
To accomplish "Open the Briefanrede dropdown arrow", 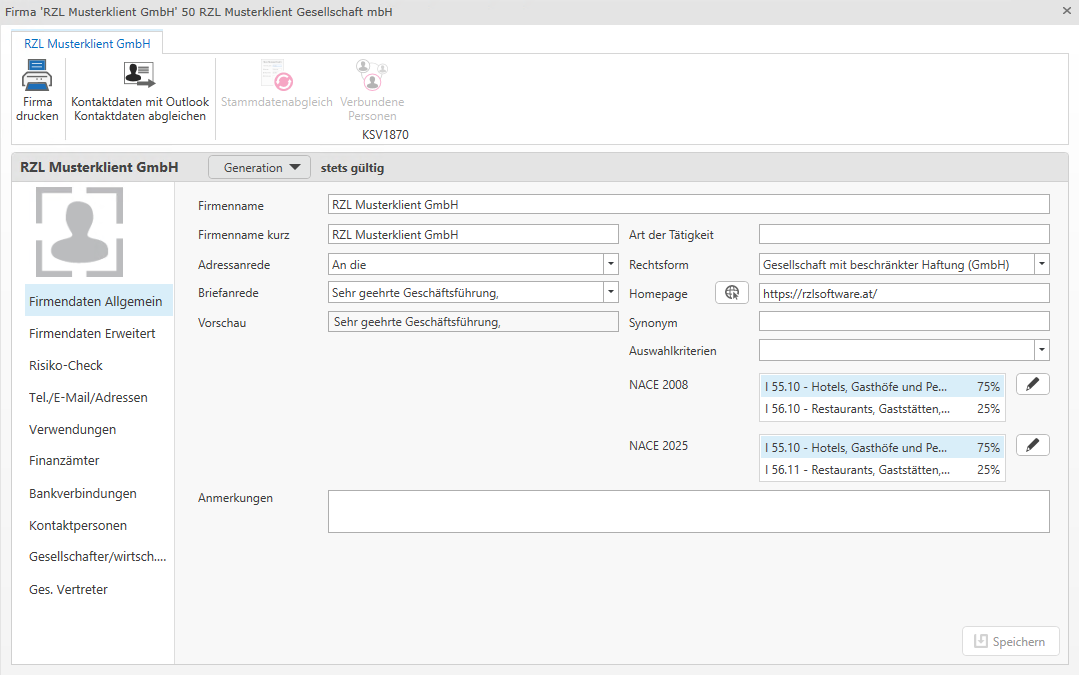I will [610, 293].
